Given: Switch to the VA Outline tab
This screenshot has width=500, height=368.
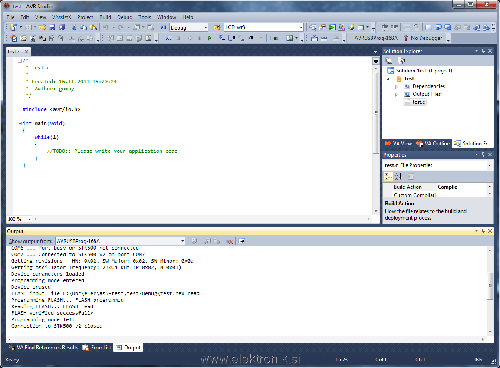Looking at the screenshot, I should (x=433, y=143).
